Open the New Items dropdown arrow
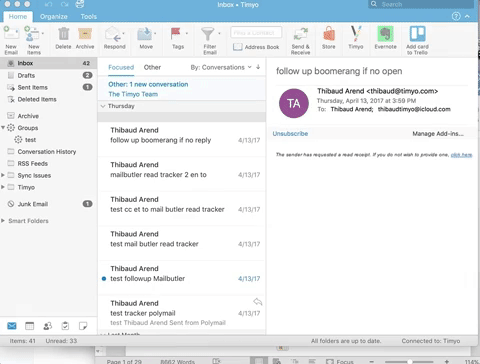 [43, 33]
